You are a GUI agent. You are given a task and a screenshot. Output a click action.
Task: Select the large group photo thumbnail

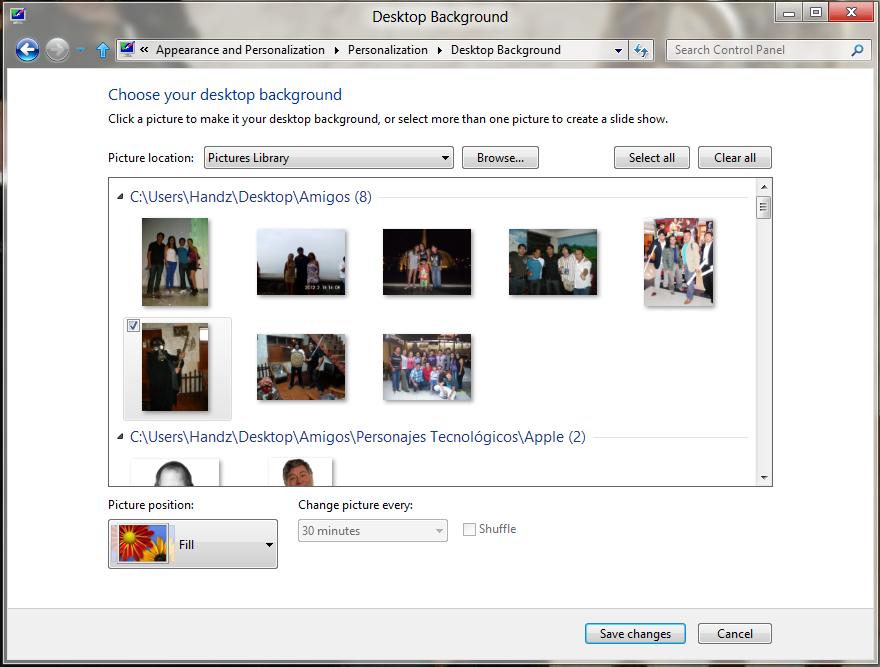pyautogui.click(x=427, y=367)
